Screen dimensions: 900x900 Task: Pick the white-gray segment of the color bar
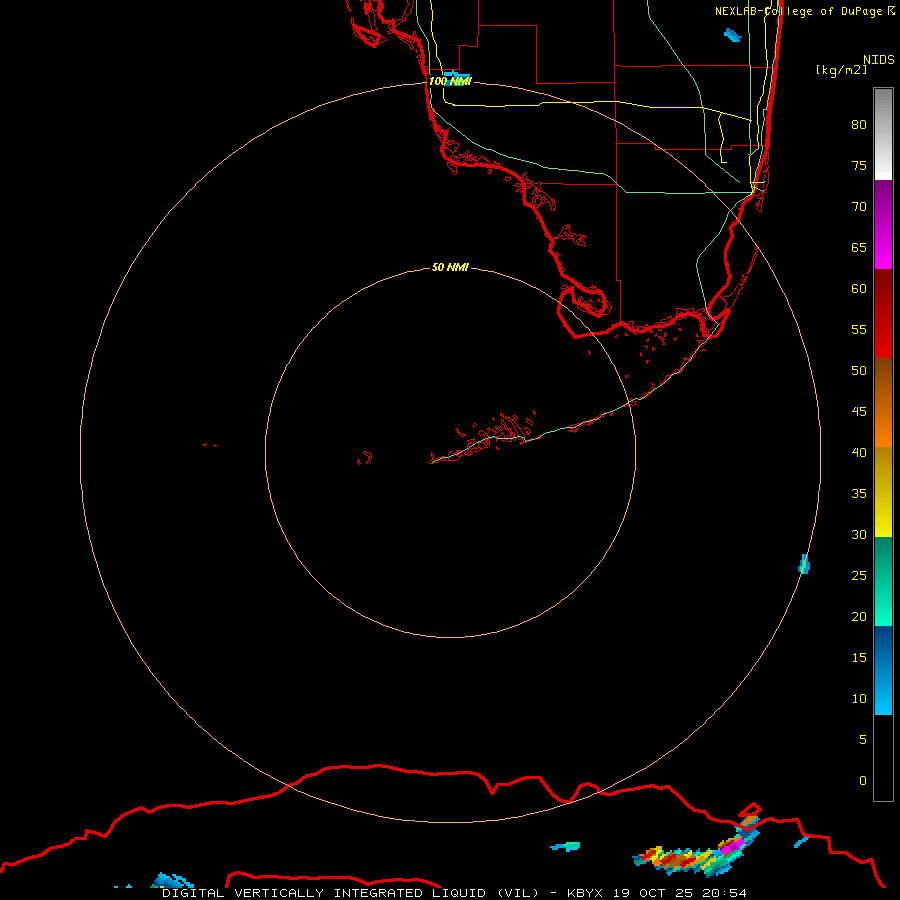coord(883,134)
